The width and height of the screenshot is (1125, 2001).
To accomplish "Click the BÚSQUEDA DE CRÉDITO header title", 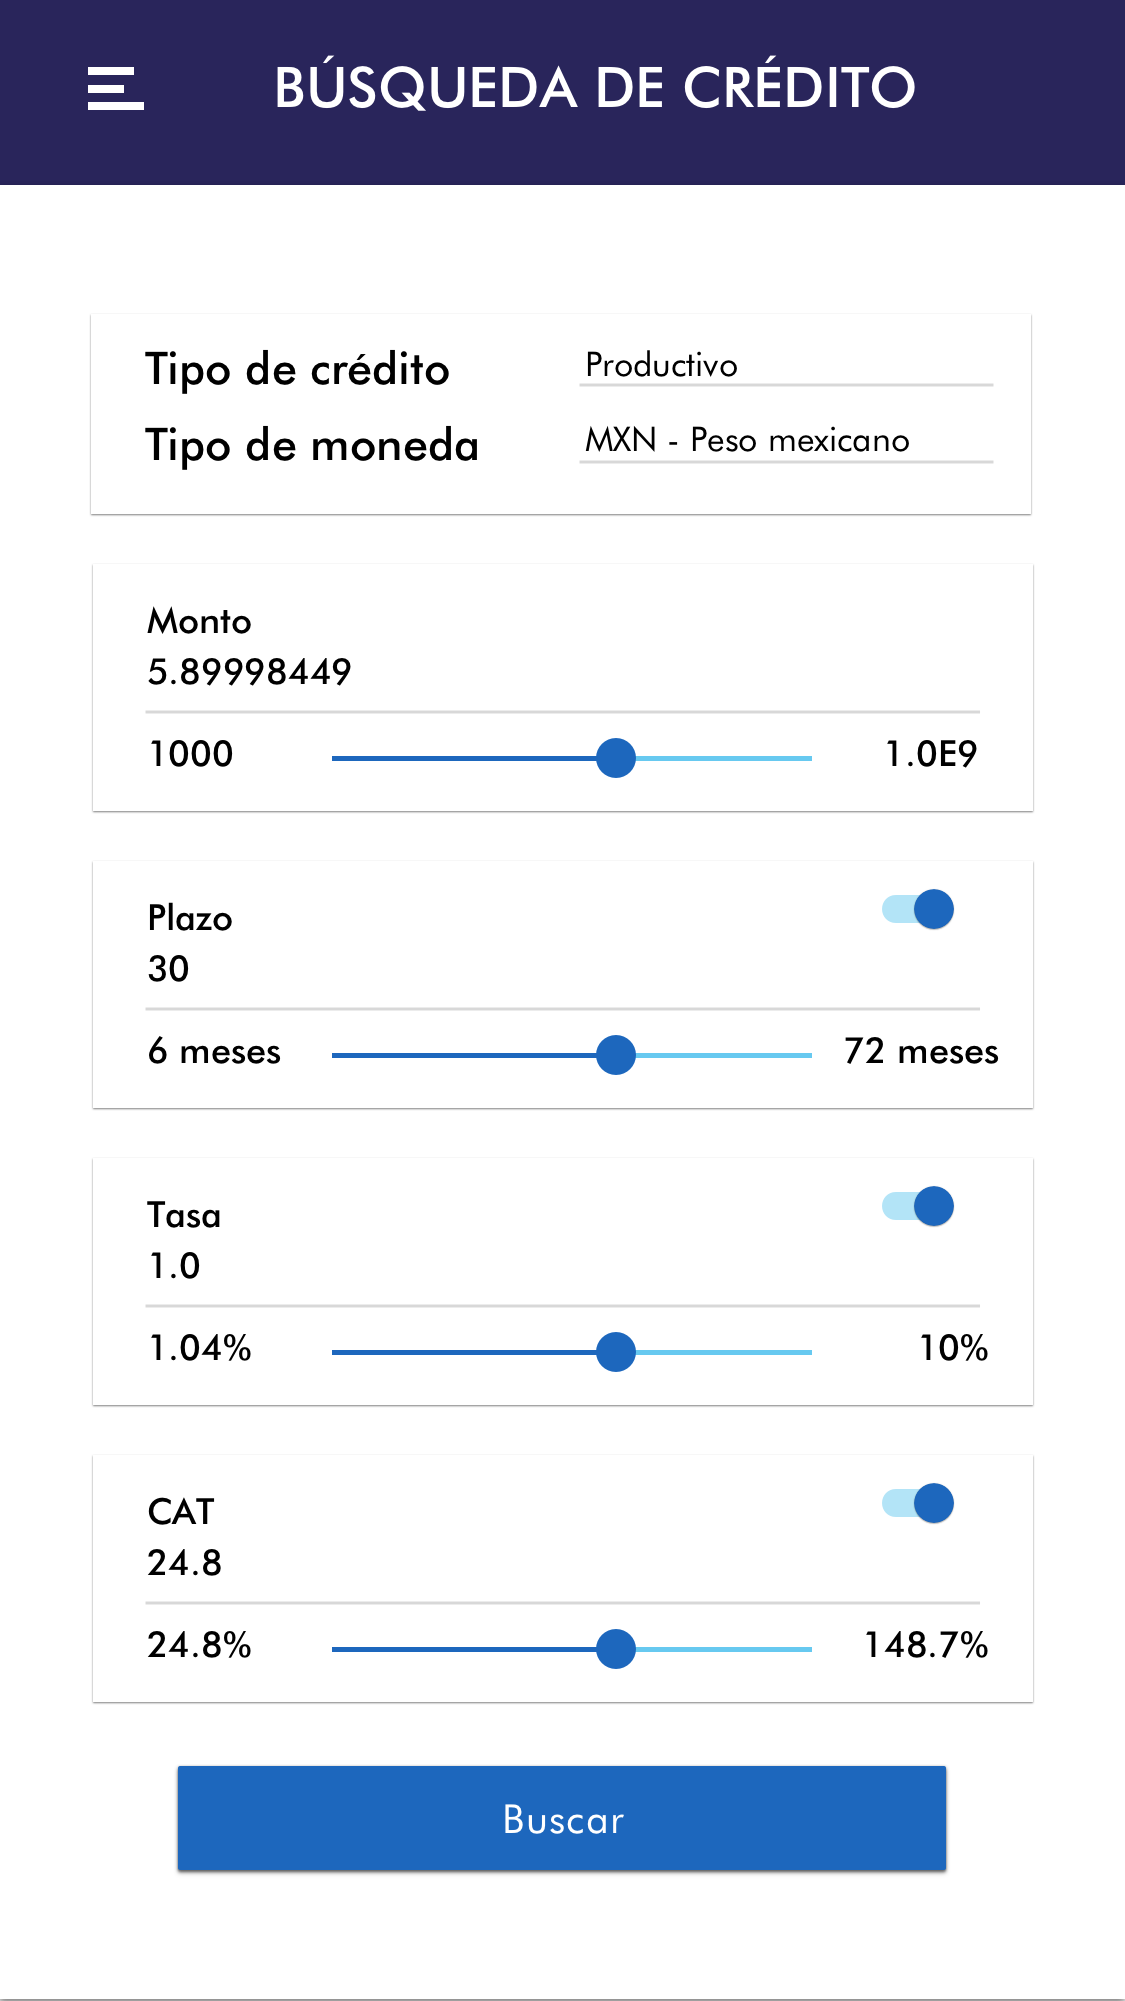I will pos(595,88).
